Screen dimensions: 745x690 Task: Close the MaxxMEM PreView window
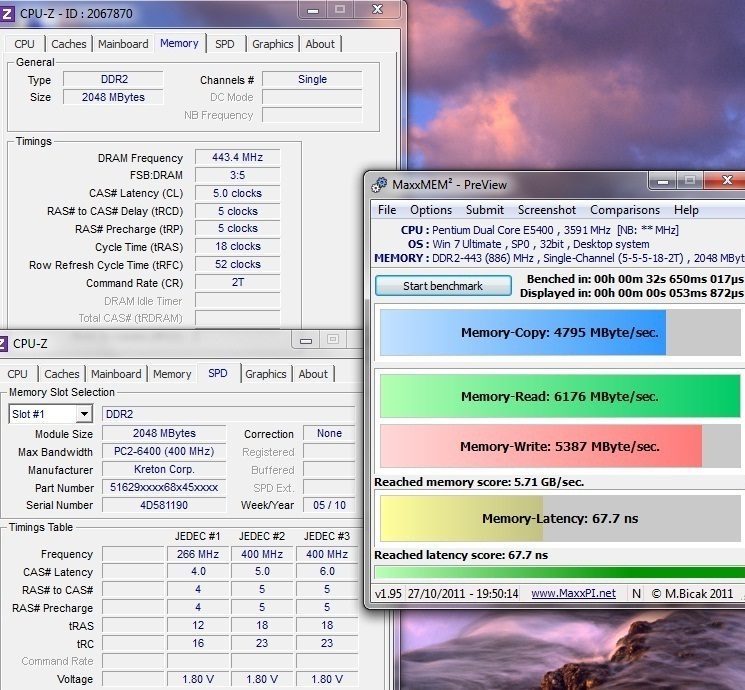[x=726, y=180]
